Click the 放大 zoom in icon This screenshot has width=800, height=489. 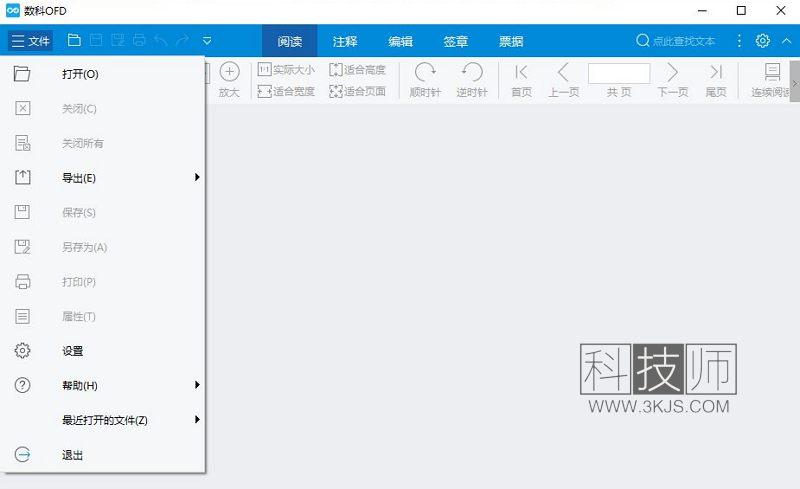pos(229,80)
